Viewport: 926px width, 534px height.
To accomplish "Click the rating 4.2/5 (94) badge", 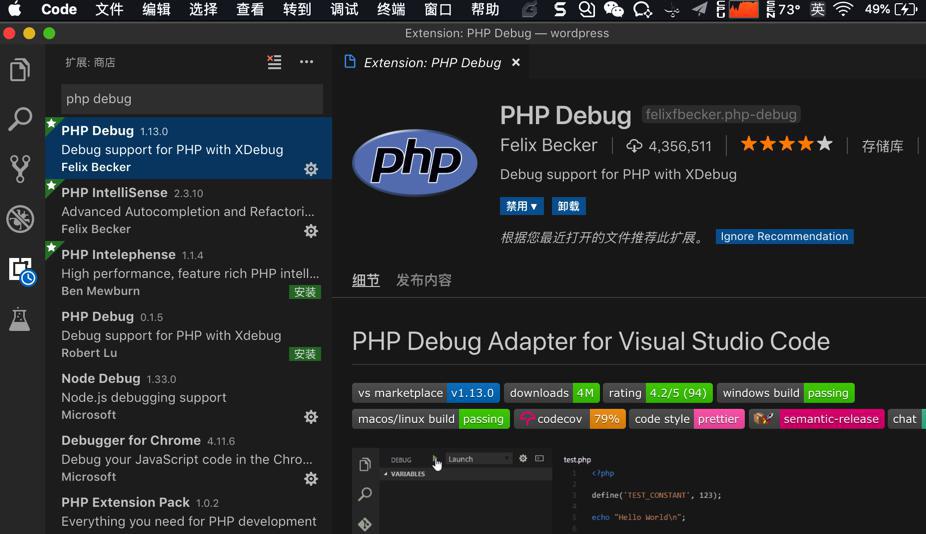I will tap(657, 393).
